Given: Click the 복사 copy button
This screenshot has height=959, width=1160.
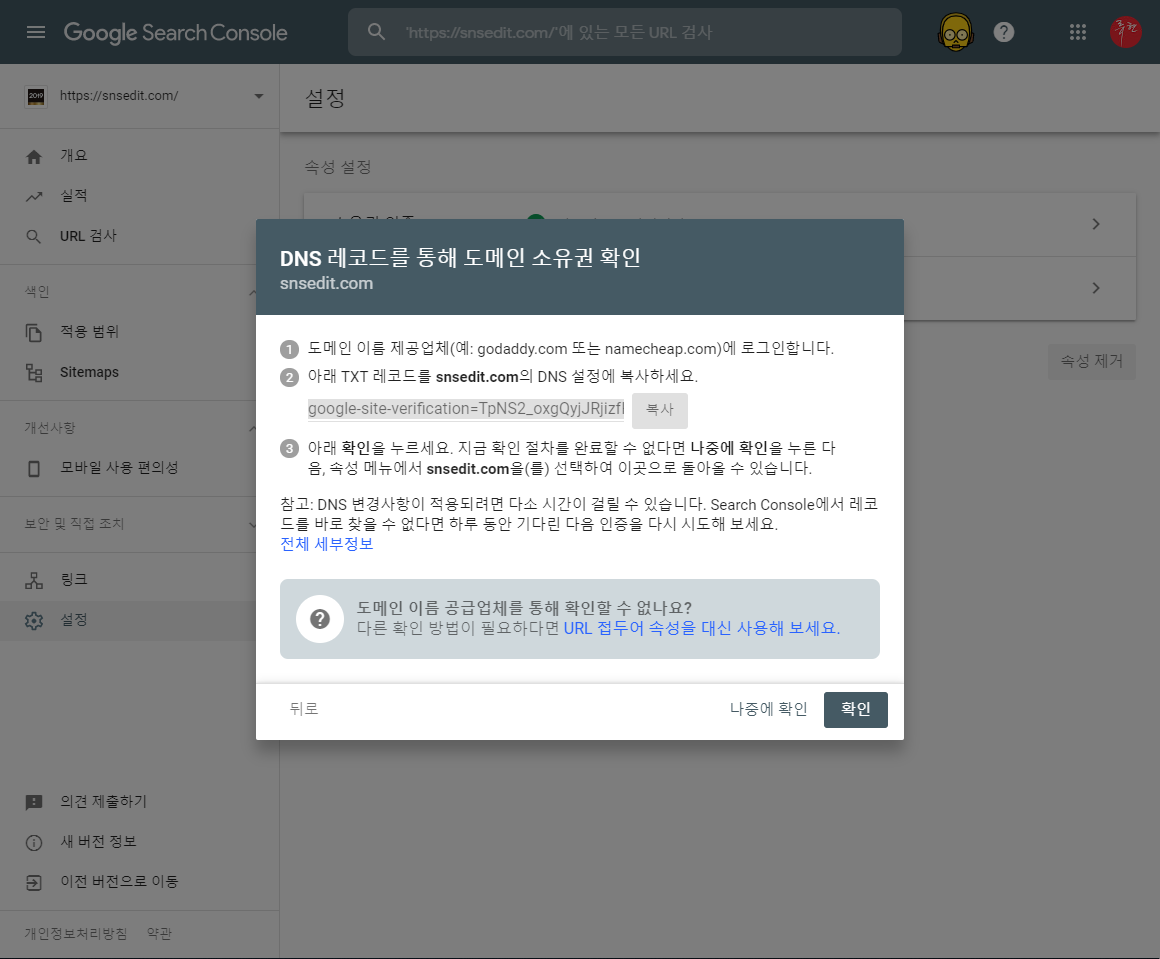Looking at the screenshot, I should click(660, 410).
